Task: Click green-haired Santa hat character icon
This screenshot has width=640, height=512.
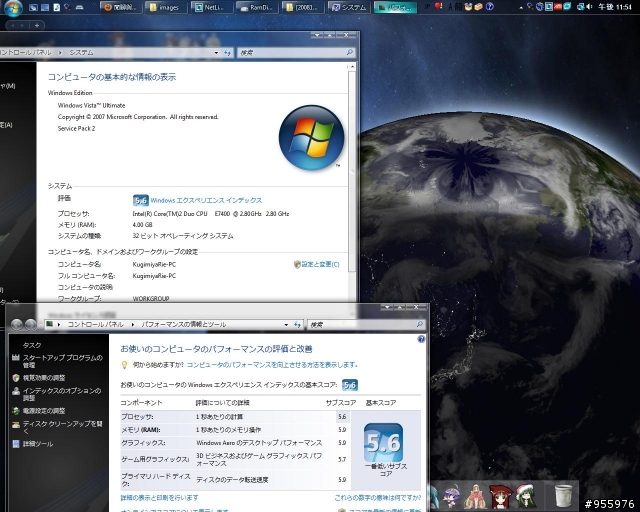Action: (526, 496)
